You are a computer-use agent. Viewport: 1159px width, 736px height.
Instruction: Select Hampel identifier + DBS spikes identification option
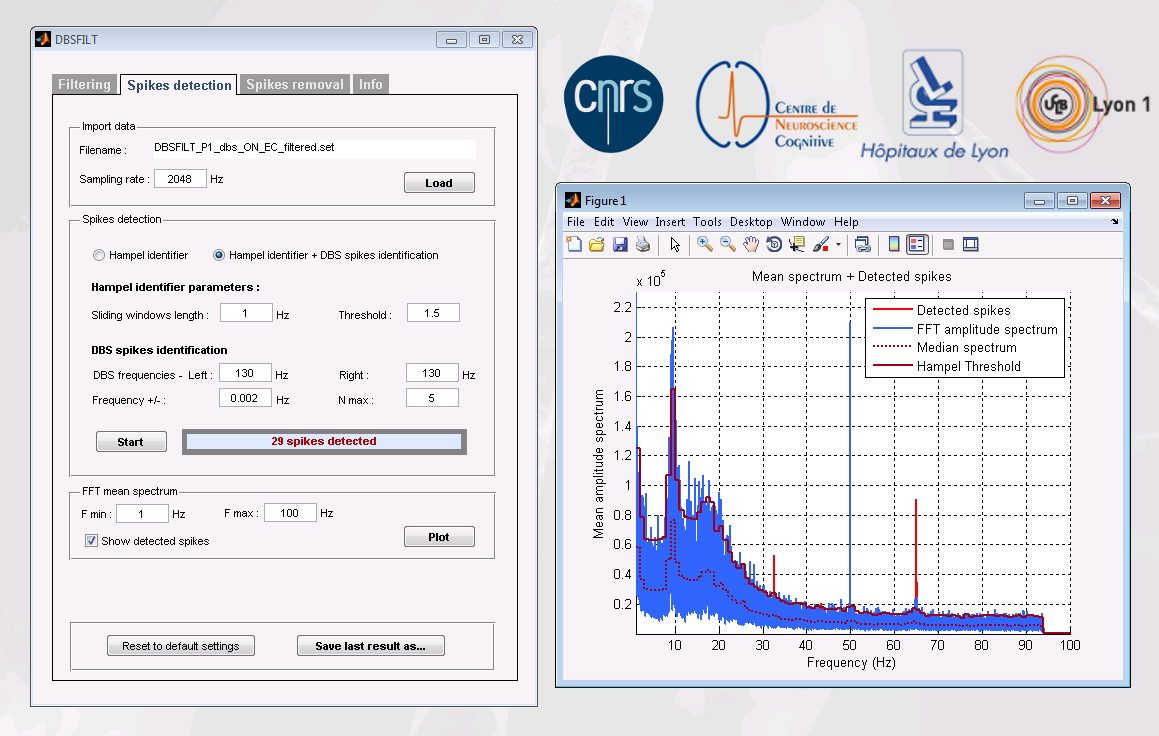pos(219,255)
